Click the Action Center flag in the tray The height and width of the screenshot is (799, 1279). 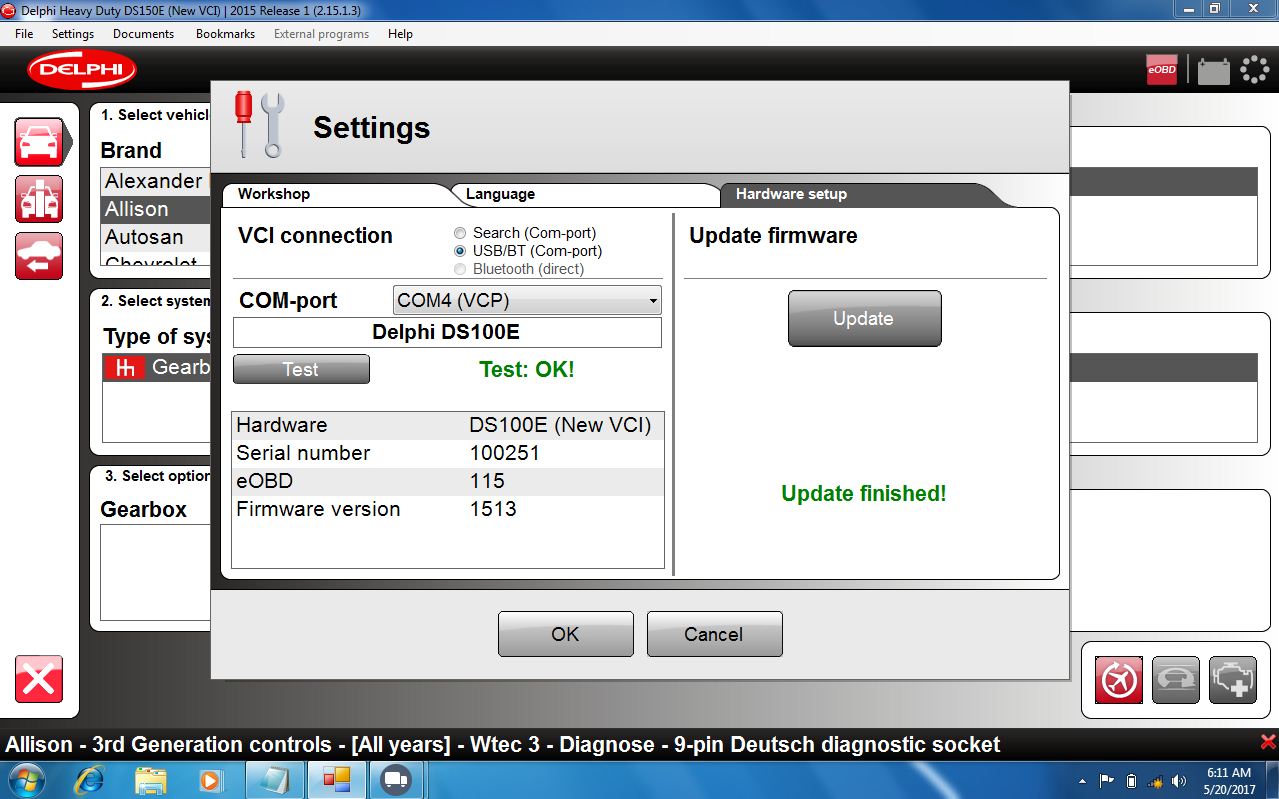(x=1107, y=781)
